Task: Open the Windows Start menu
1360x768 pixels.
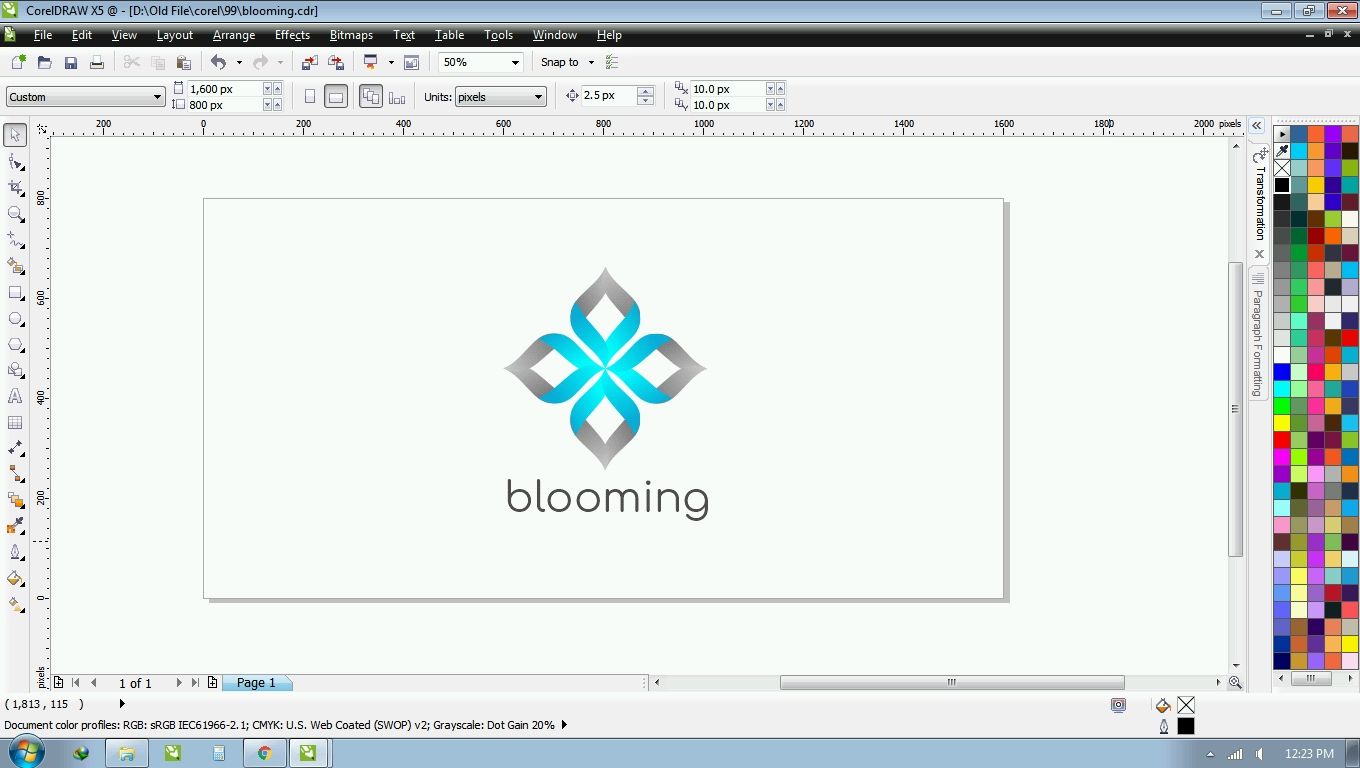Action: (25, 752)
